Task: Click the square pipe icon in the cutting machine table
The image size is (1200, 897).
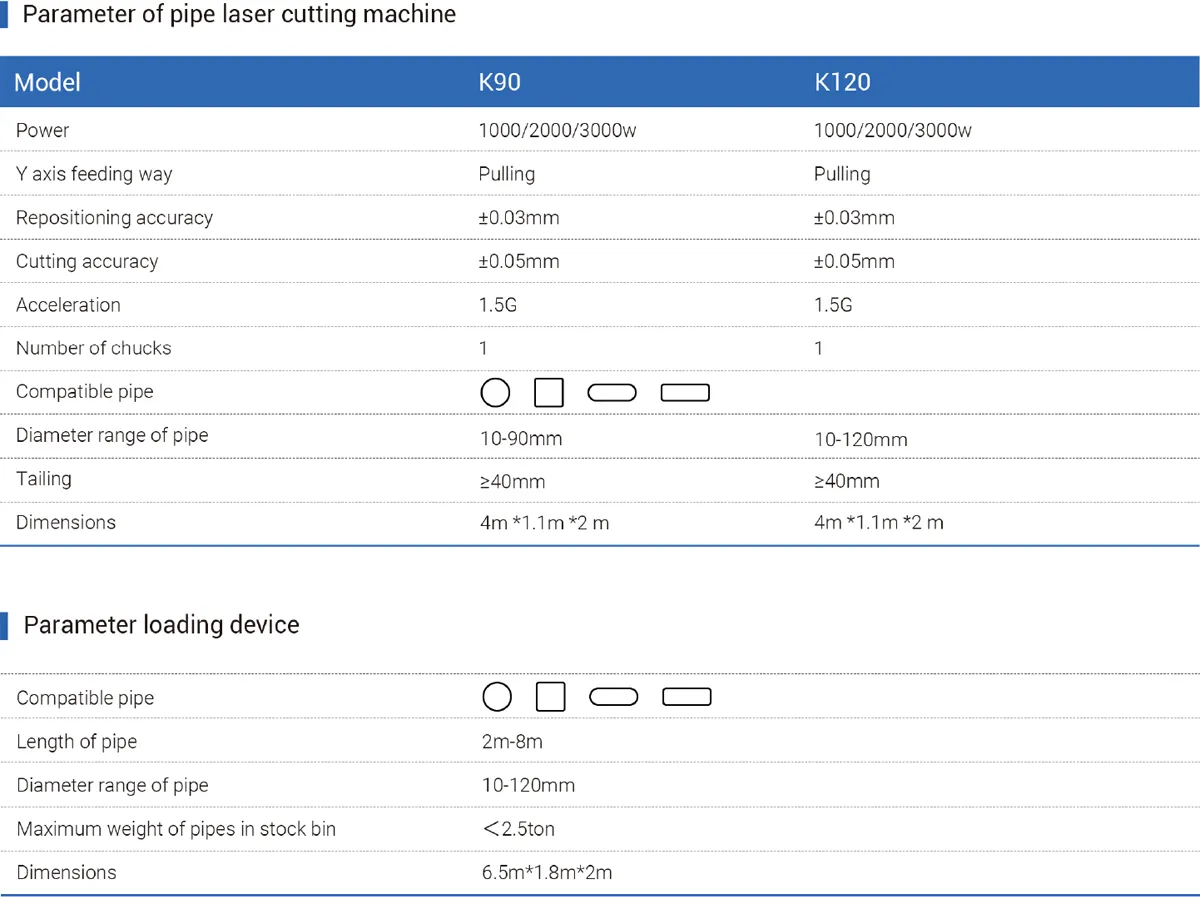Action: tap(549, 392)
